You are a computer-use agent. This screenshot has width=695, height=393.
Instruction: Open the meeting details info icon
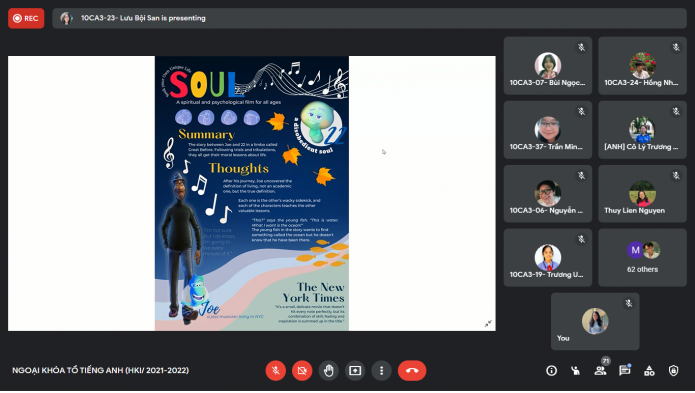[551, 370]
